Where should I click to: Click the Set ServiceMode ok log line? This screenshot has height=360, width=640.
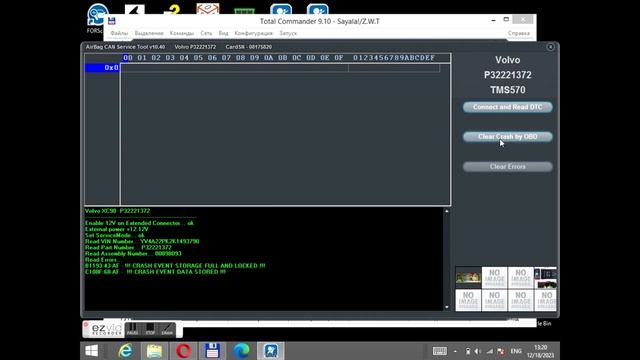tap(115, 235)
